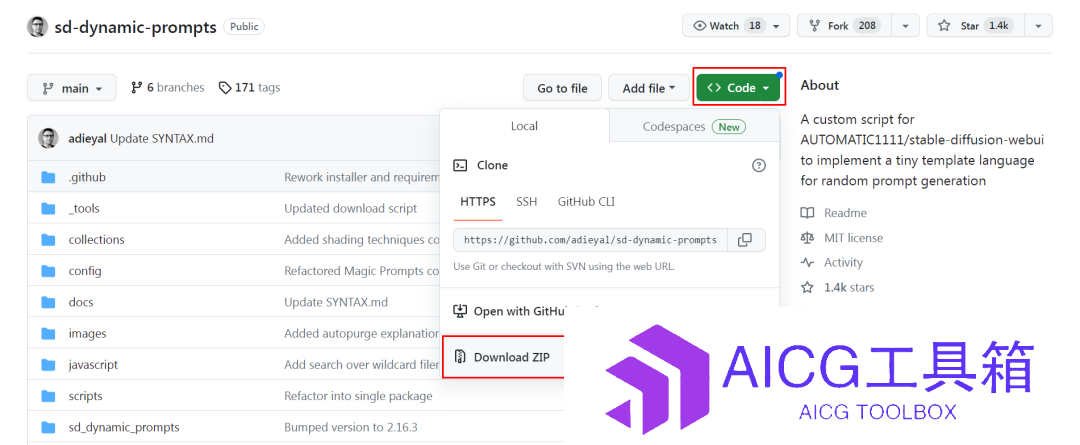This screenshot has width=1080, height=445.
Task: Switch to the Local tab
Action: point(524,126)
